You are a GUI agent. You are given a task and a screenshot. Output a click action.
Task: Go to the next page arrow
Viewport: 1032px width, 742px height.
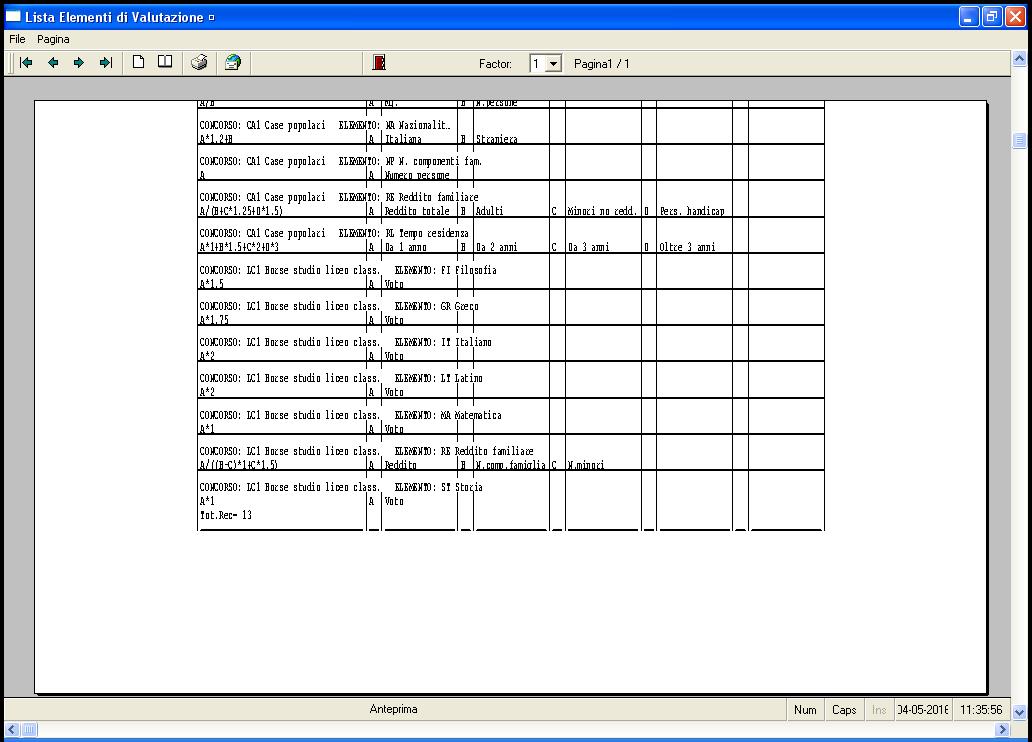click(79, 63)
